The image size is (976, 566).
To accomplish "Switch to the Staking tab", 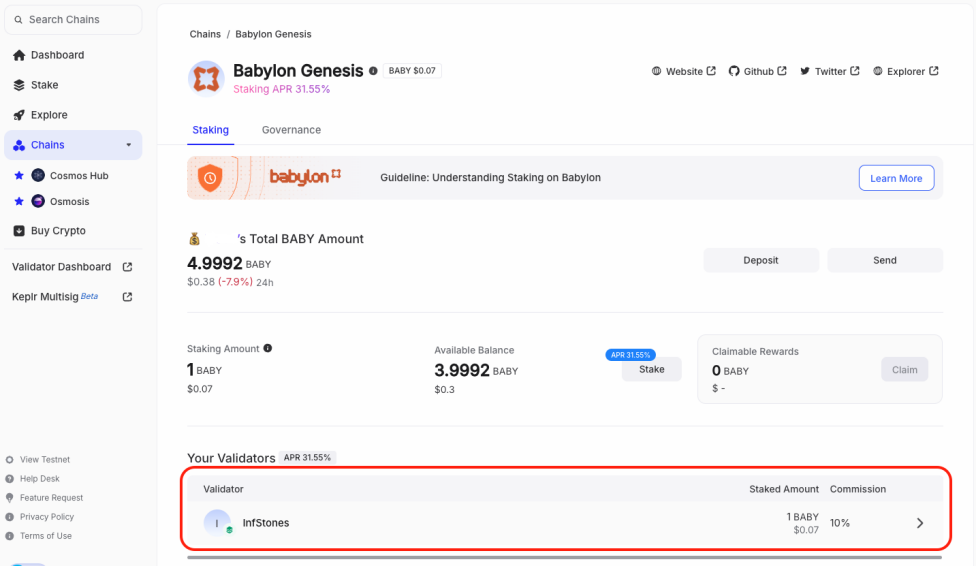I will tap(210, 130).
